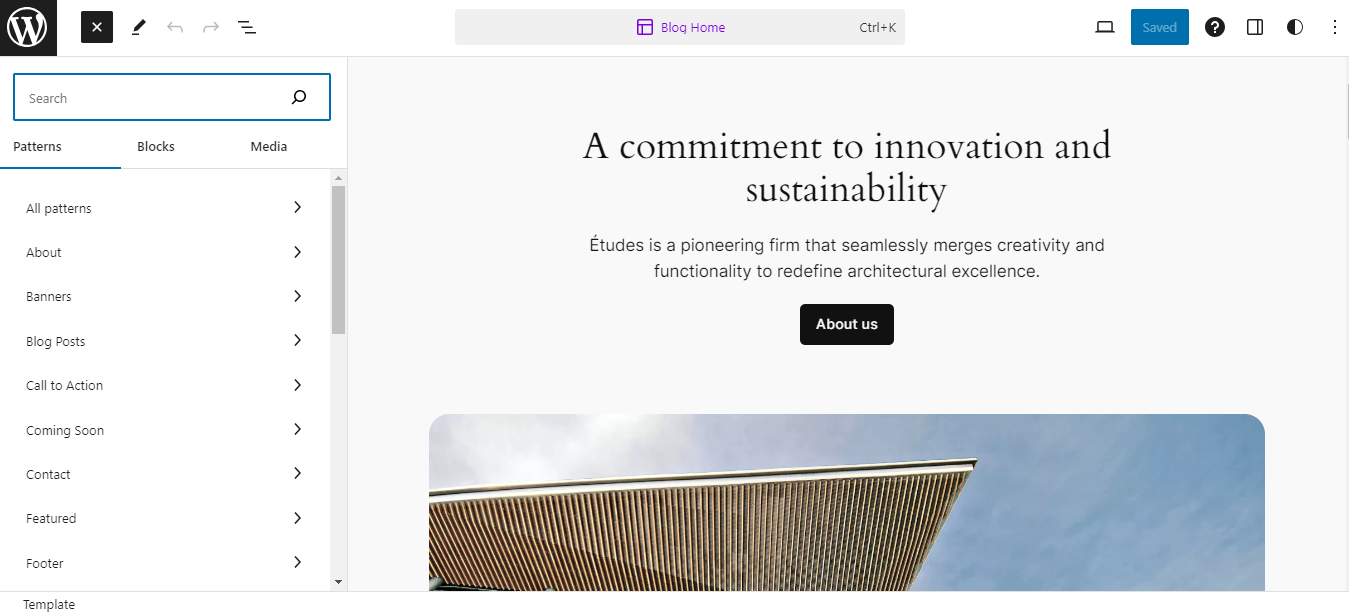Toggle the Styles half-circle icon
Screen dimensions: 1349x615
click(1295, 28)
